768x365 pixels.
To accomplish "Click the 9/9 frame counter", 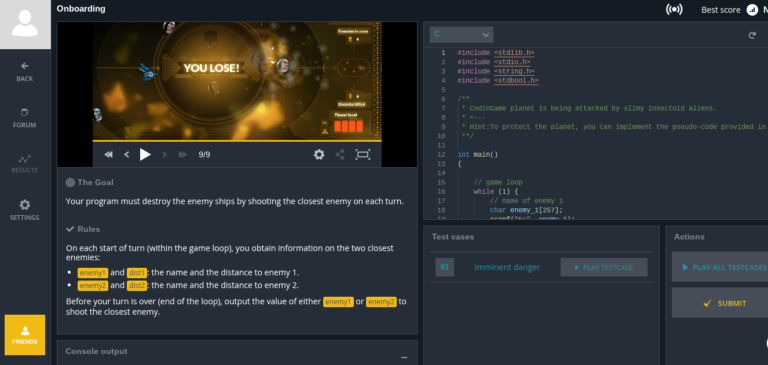I will coord(204,154).
